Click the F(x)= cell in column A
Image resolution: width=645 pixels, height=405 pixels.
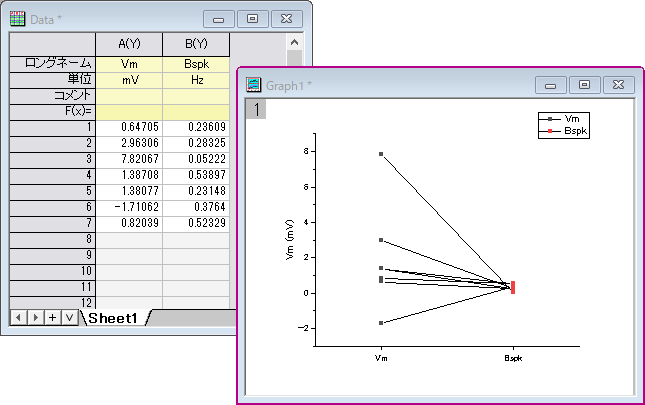(129, 112)
